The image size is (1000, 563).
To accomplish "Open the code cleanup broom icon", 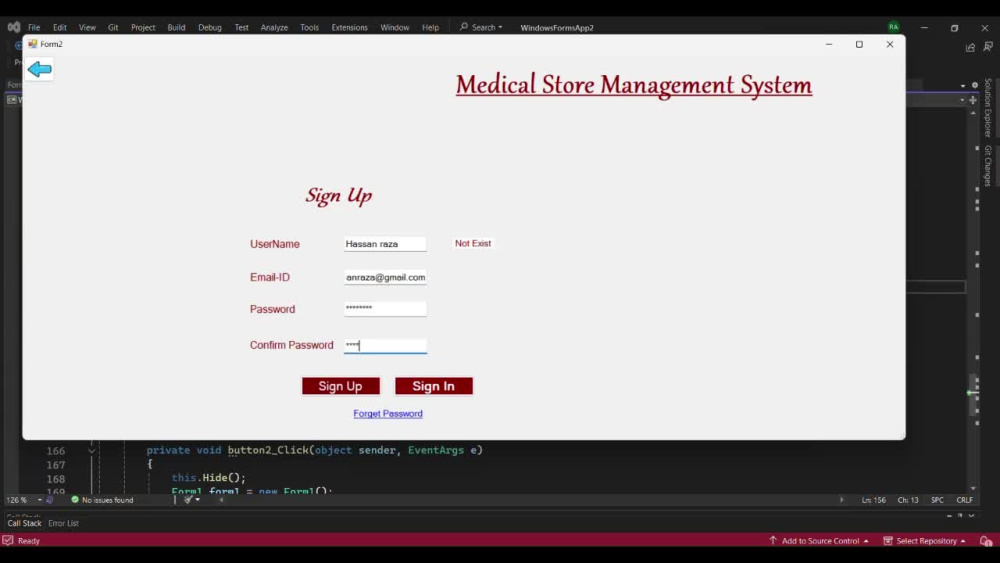I will (188, 500).
